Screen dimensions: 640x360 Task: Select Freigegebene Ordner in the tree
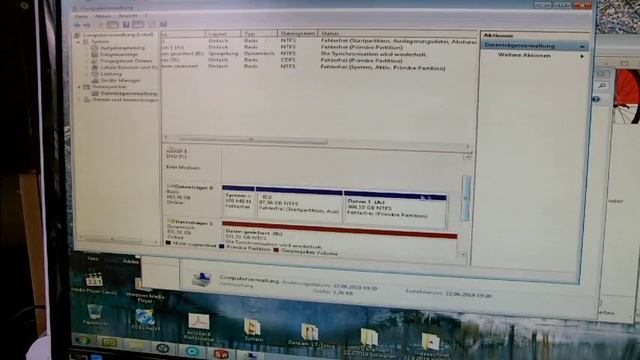[126, 61]
